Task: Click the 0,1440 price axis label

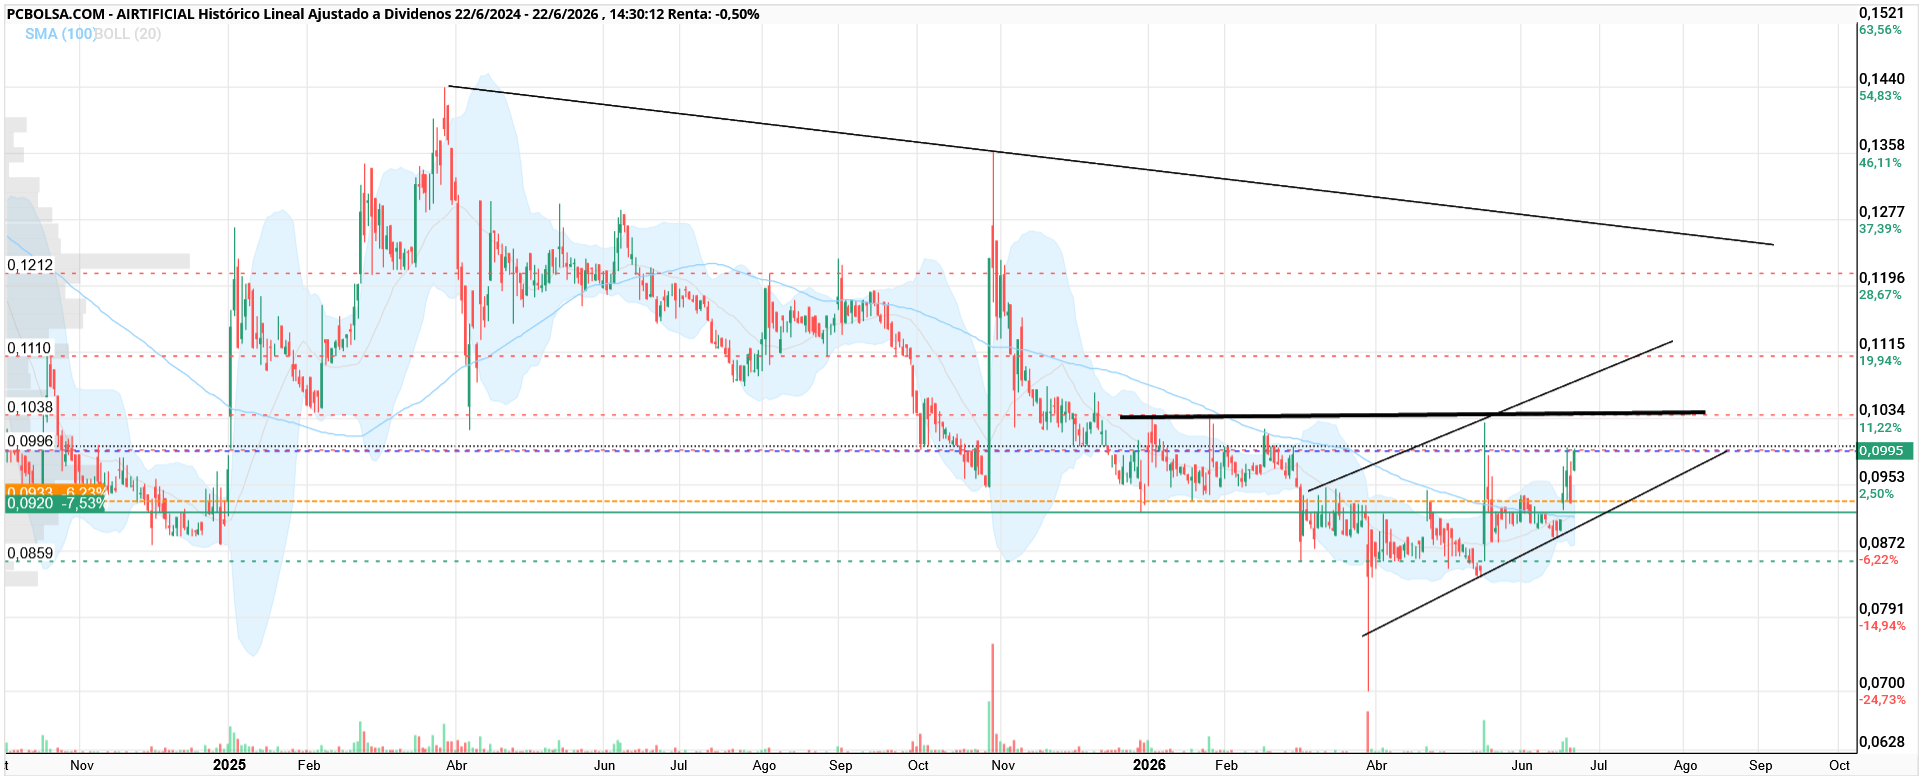Action: [1881, 79]
